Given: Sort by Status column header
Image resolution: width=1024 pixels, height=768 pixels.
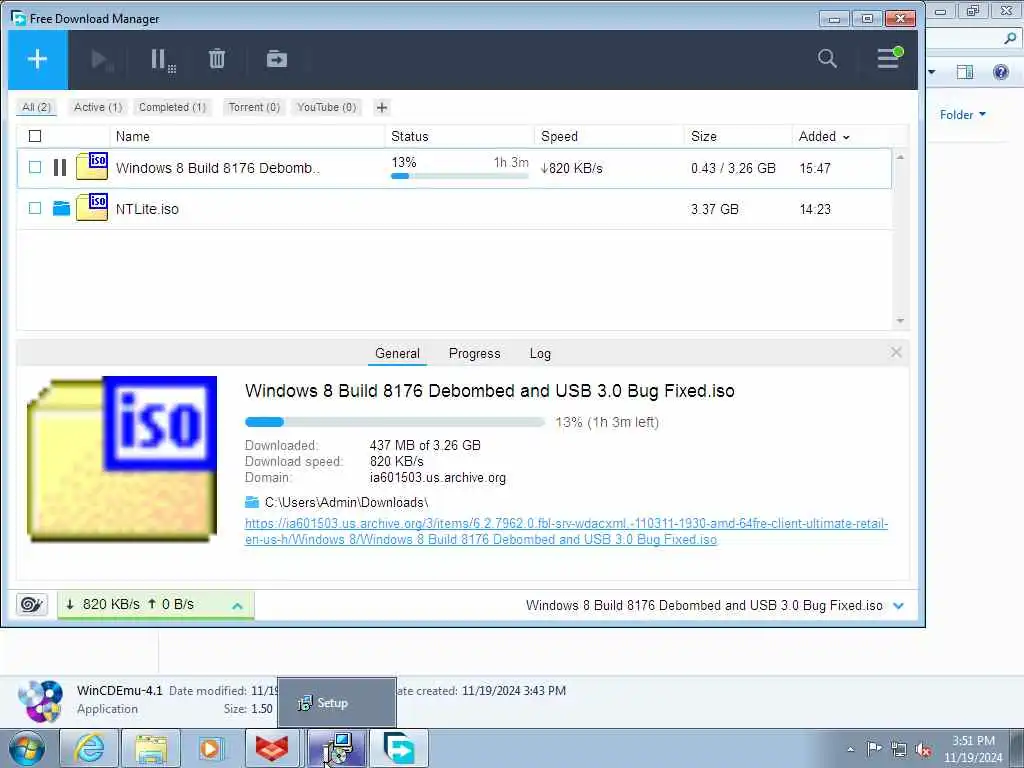Looking at the screenshot, I should coord(409,136).
